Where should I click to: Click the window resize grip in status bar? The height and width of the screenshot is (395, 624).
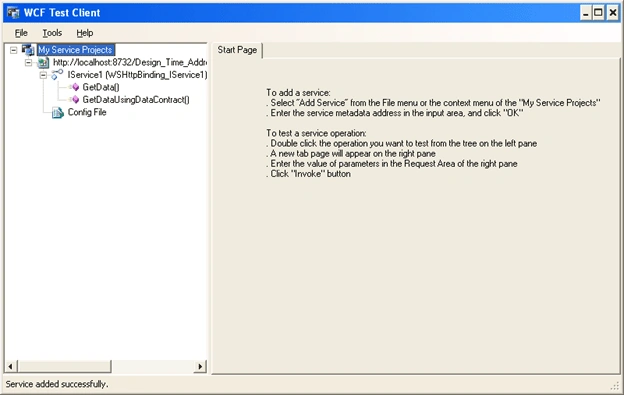tap(615, 385)
